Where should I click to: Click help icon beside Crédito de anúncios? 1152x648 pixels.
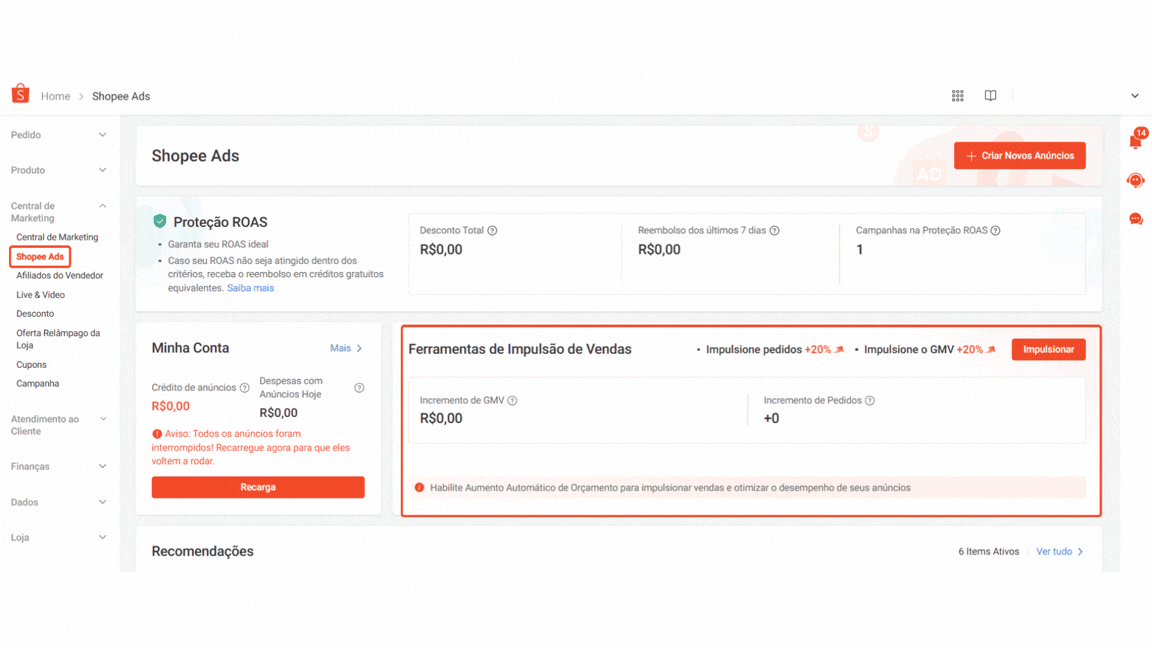point(245,388)
